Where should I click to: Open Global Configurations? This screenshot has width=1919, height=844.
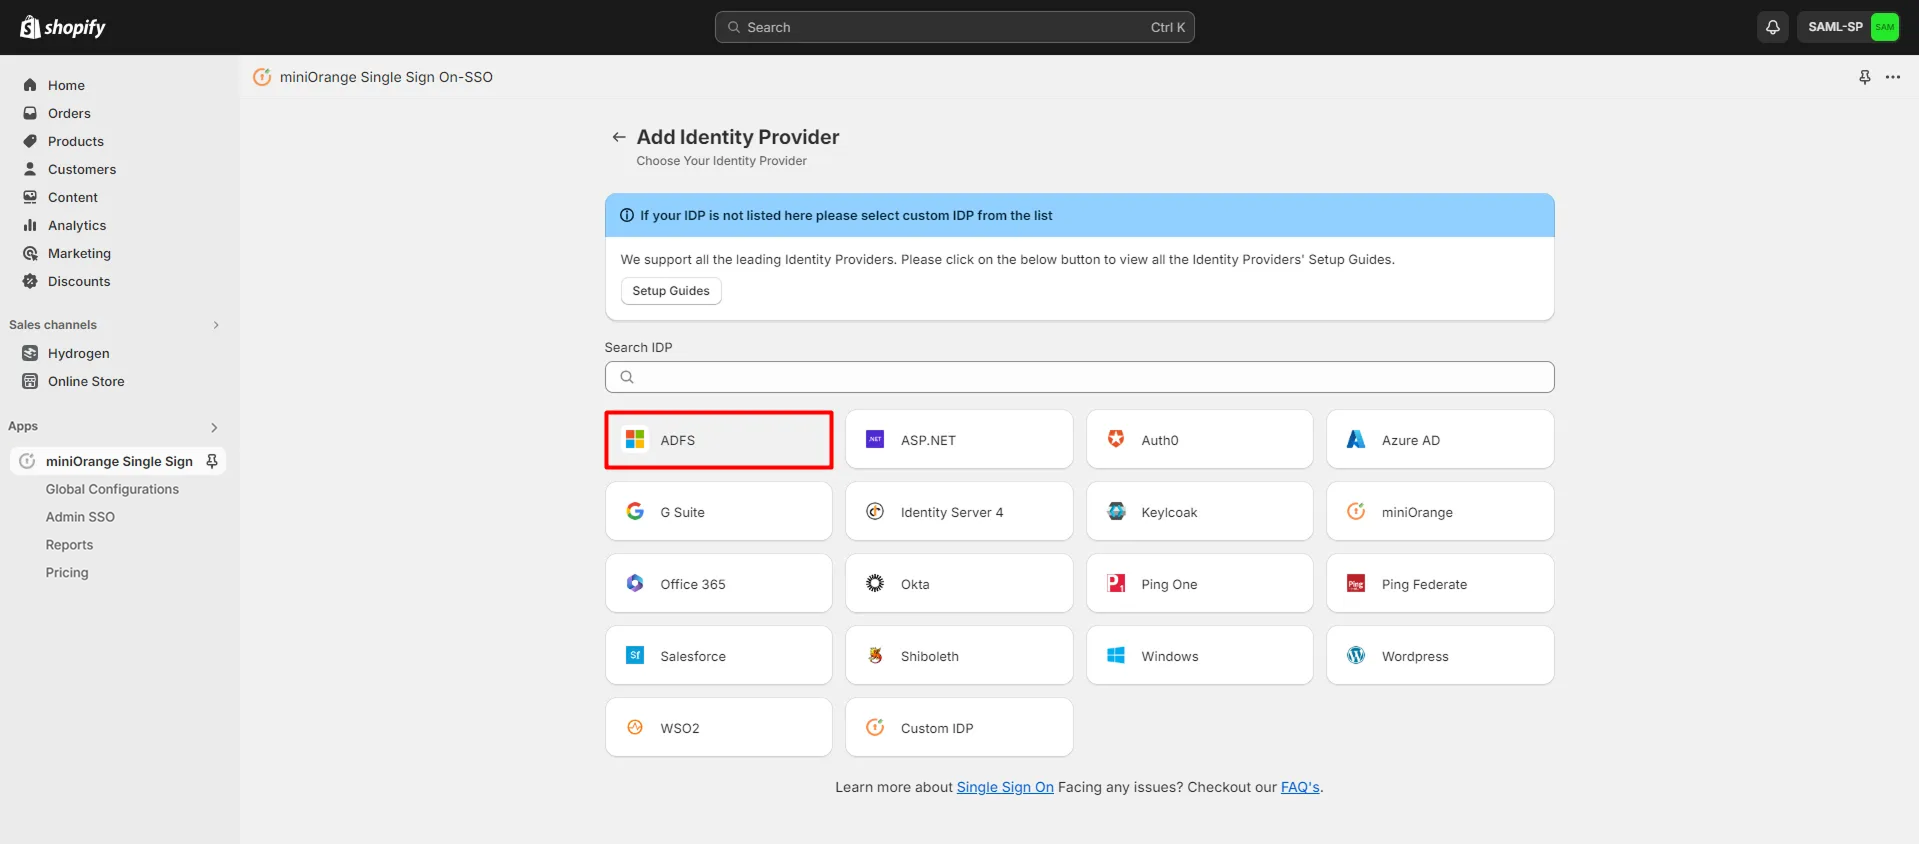112,489
